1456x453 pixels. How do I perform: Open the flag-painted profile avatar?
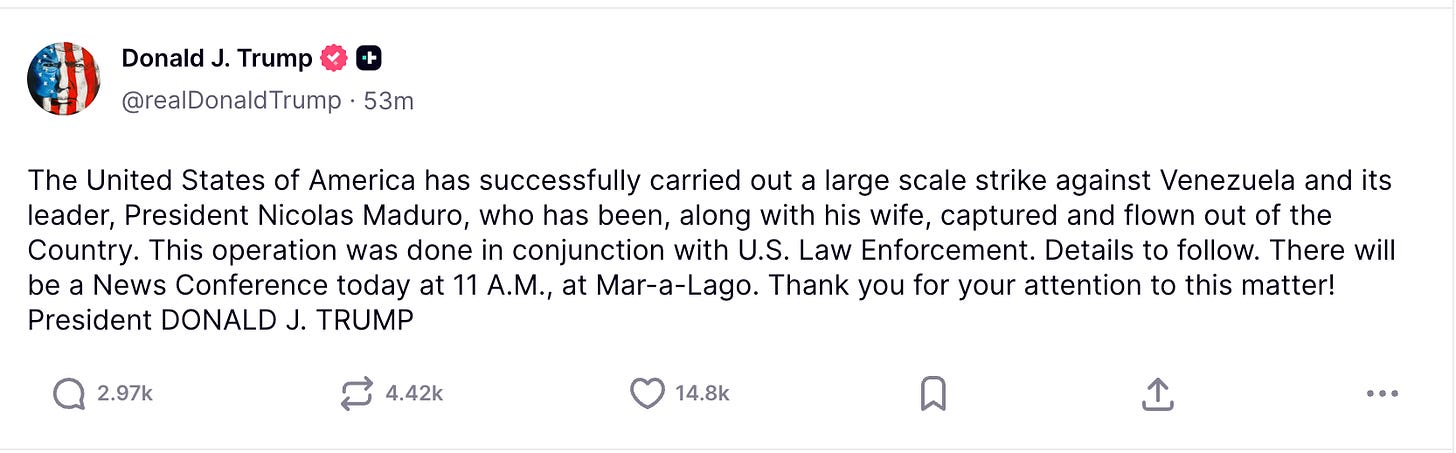pos(64,79)
